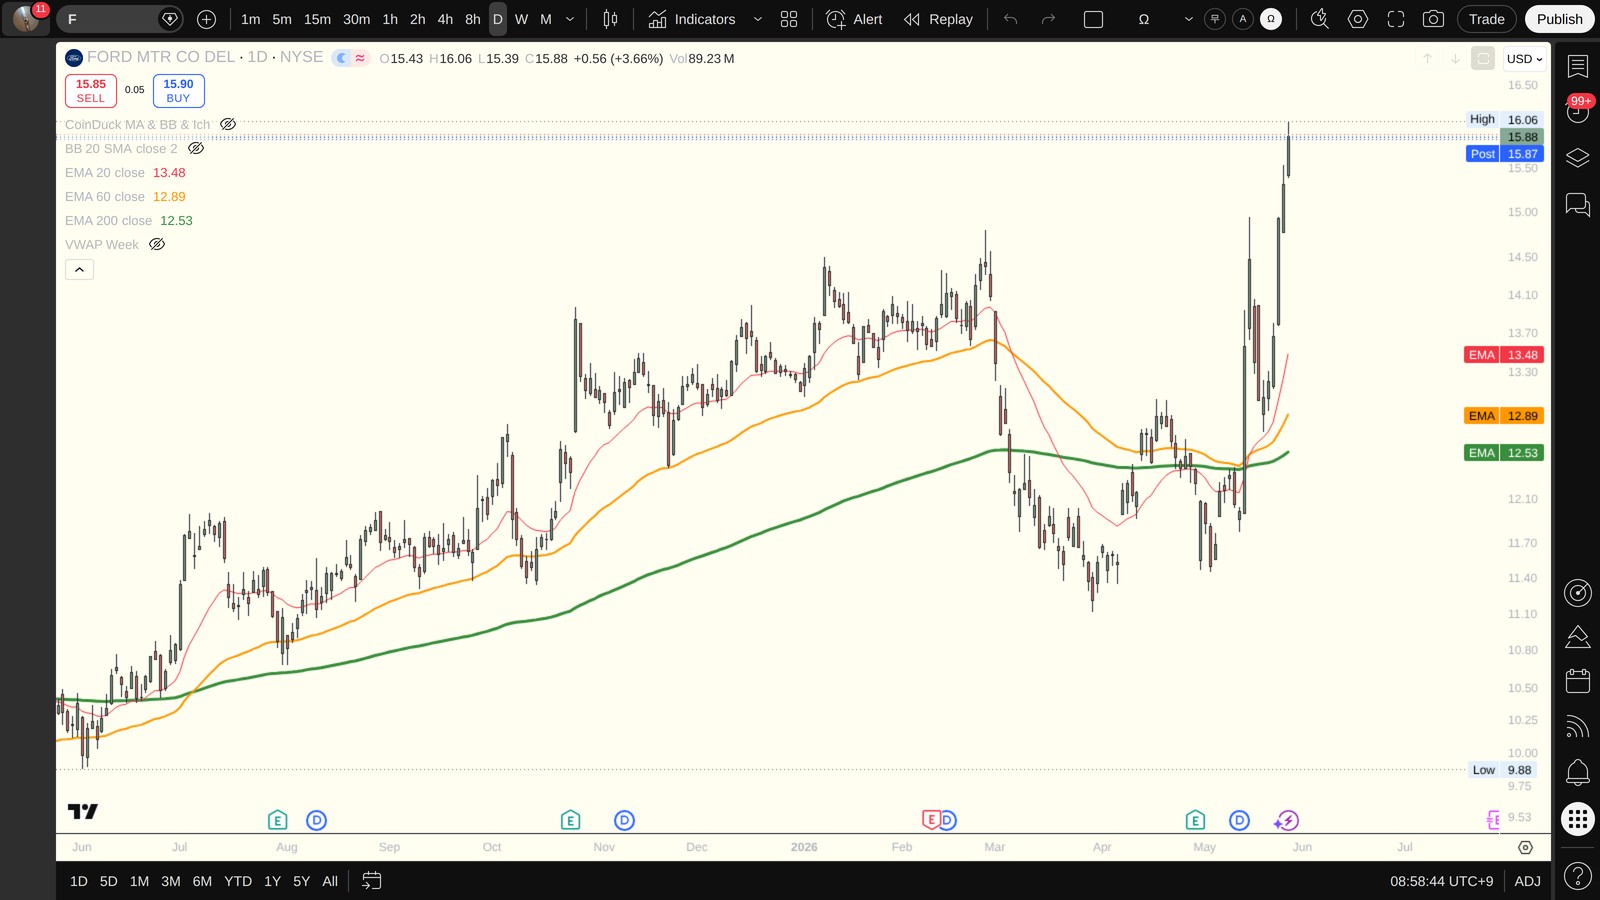
Task: Open the help center question icon
Action: [x=1578, y=877]
